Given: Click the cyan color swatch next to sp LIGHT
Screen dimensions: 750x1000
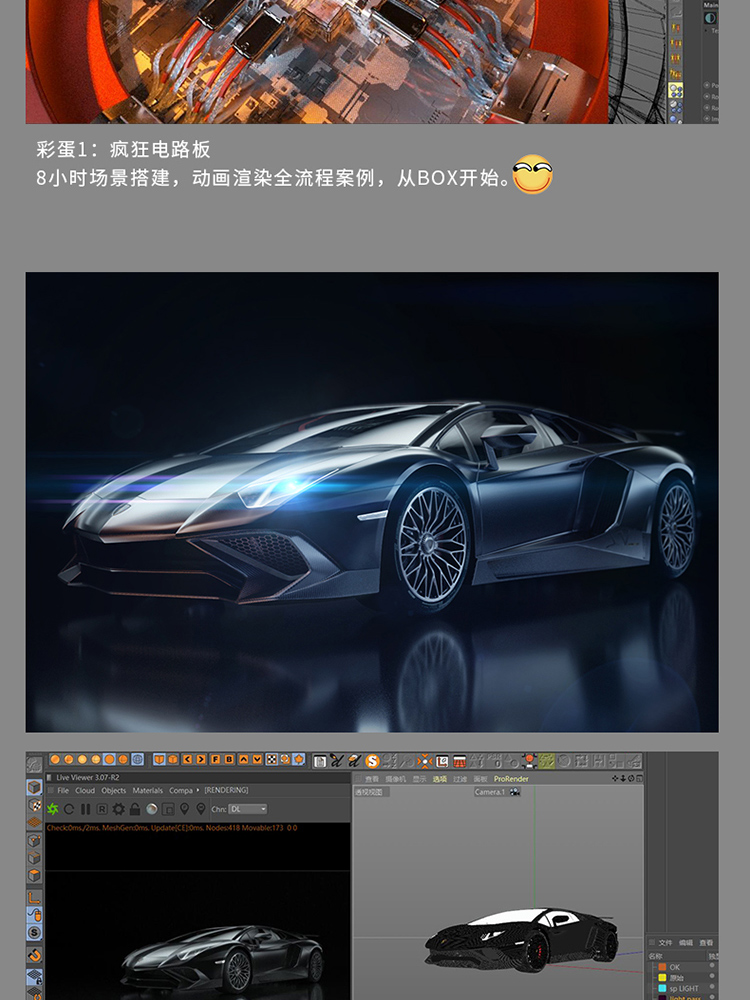Looking at the screenshot, I should [662, 989].
